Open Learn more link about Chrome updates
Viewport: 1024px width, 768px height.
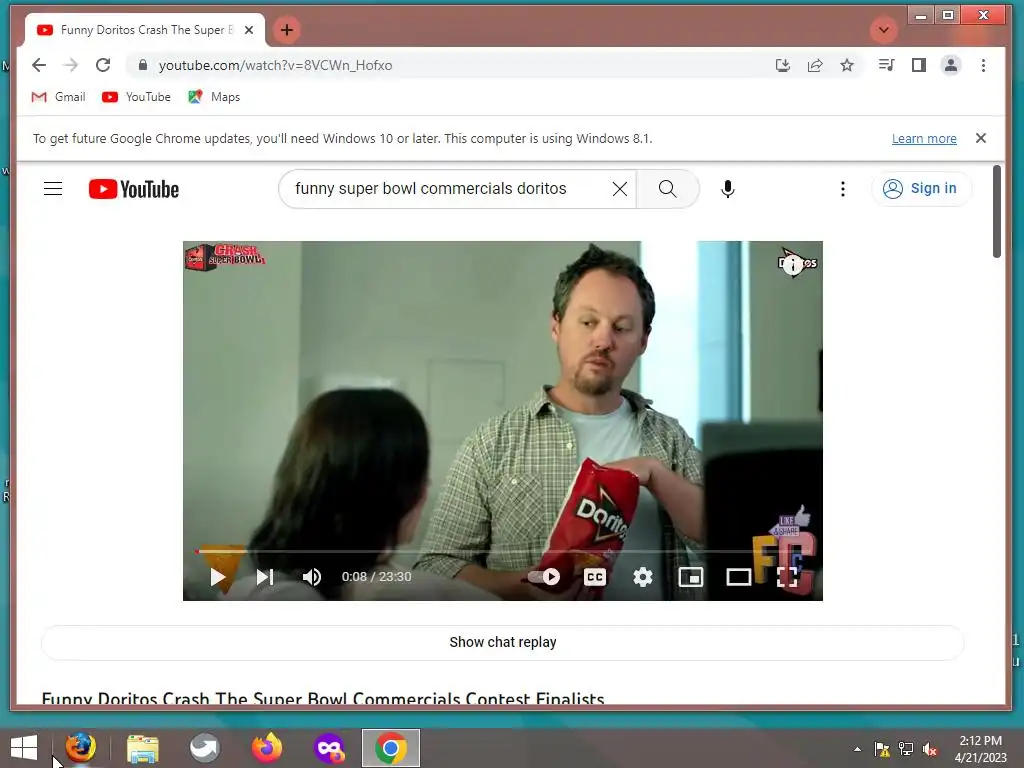[924, 138]
